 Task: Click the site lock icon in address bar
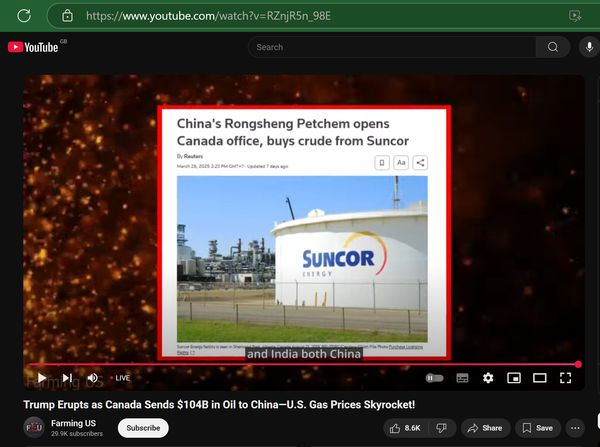click(x=67, y=16)
